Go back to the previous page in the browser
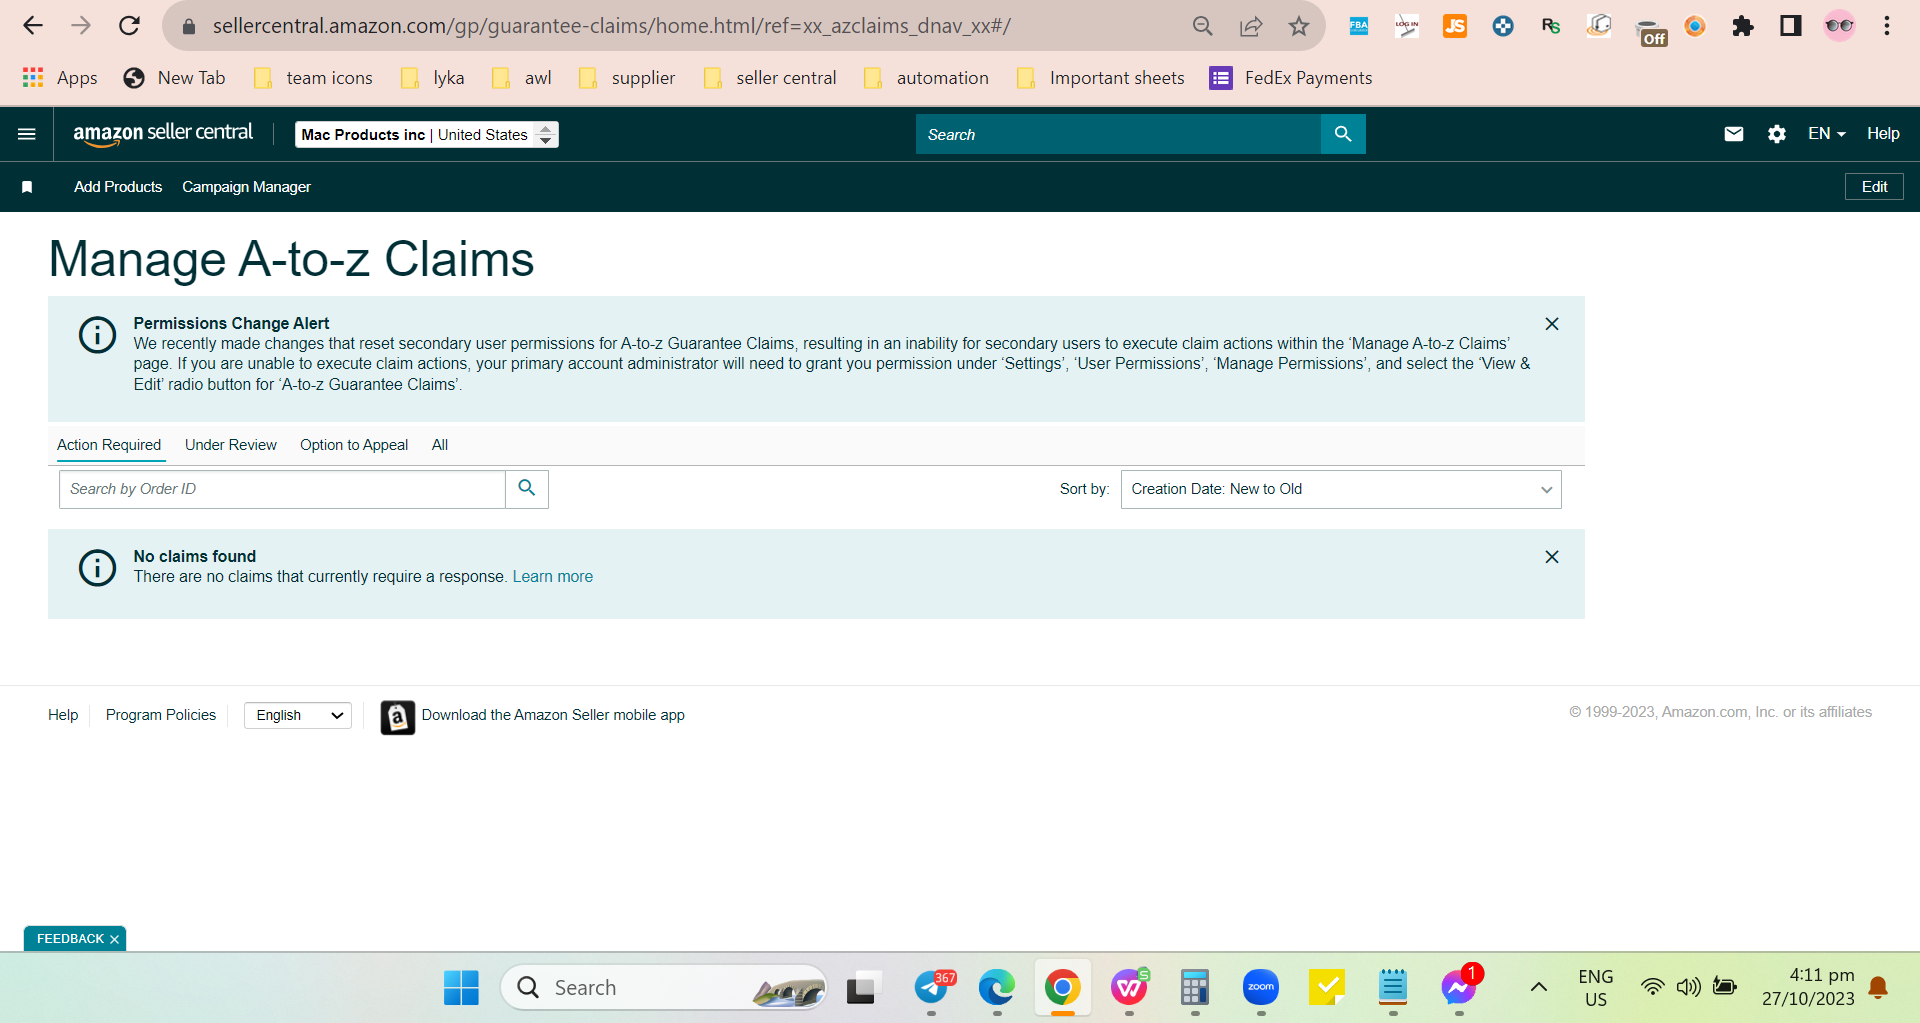 (x=33, y=26)
